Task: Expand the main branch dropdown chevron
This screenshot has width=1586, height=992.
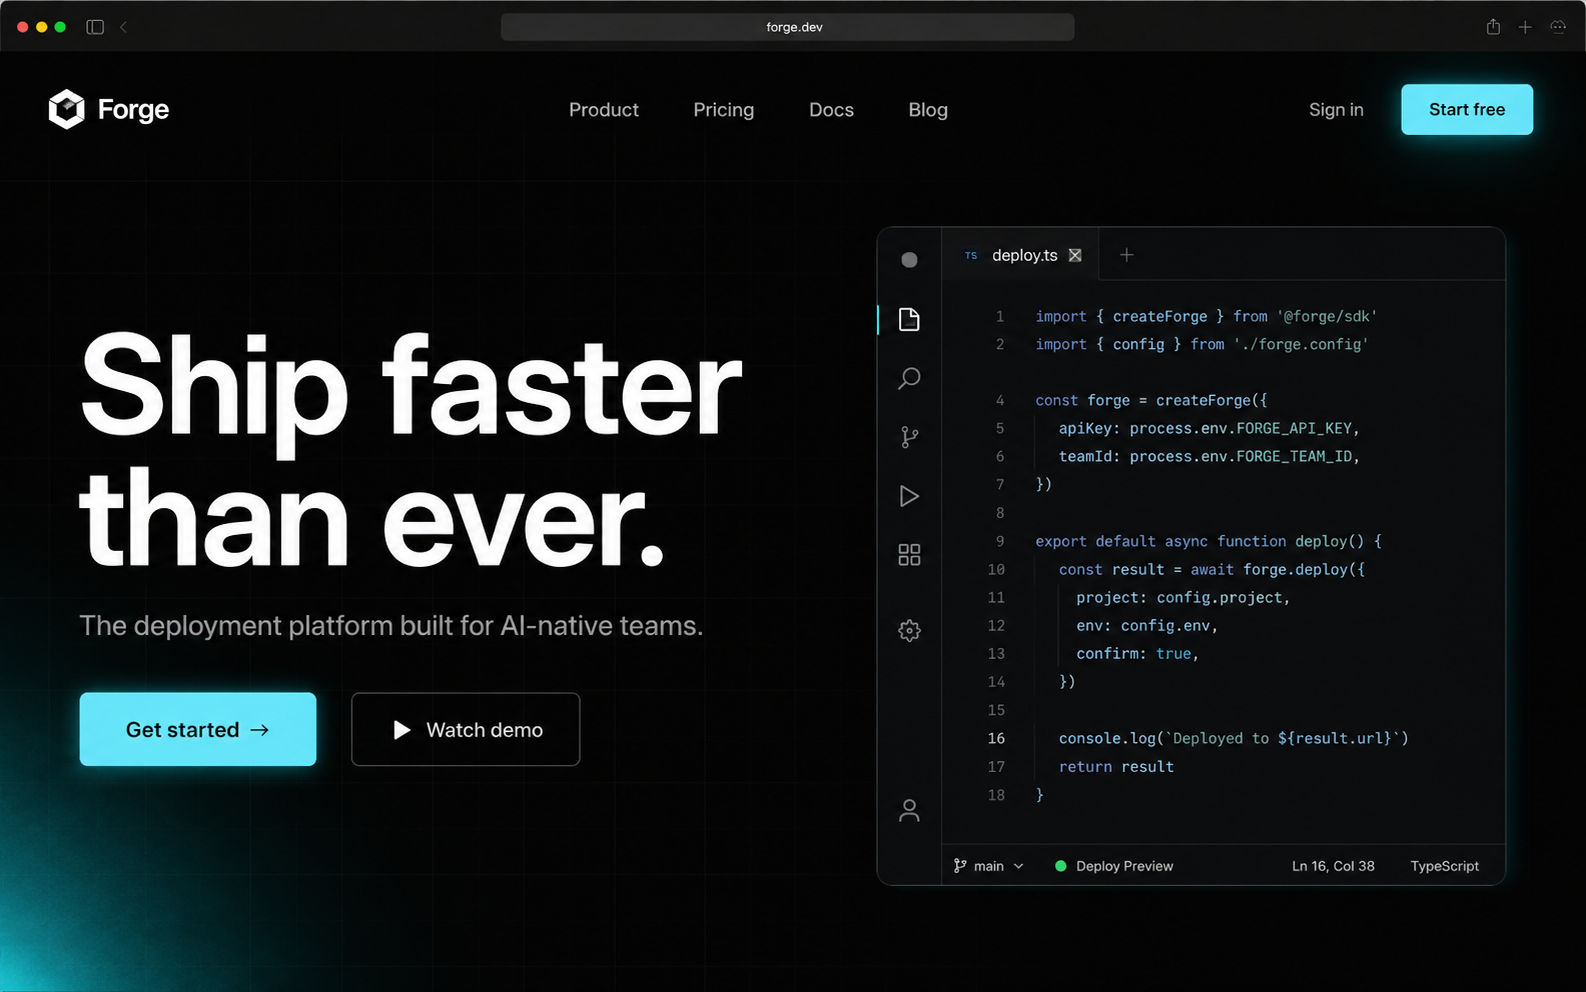Action: point(1019,866)
